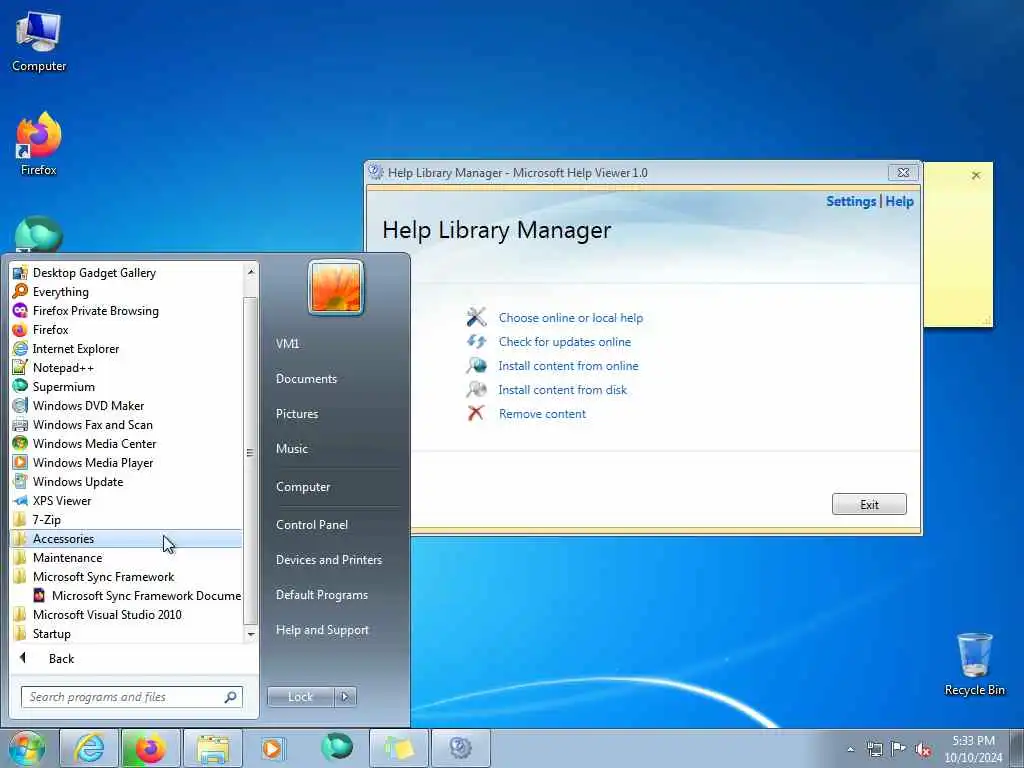Open Computer desktop icon
The width and height of the screenshot is (1024, 768).
39,42
